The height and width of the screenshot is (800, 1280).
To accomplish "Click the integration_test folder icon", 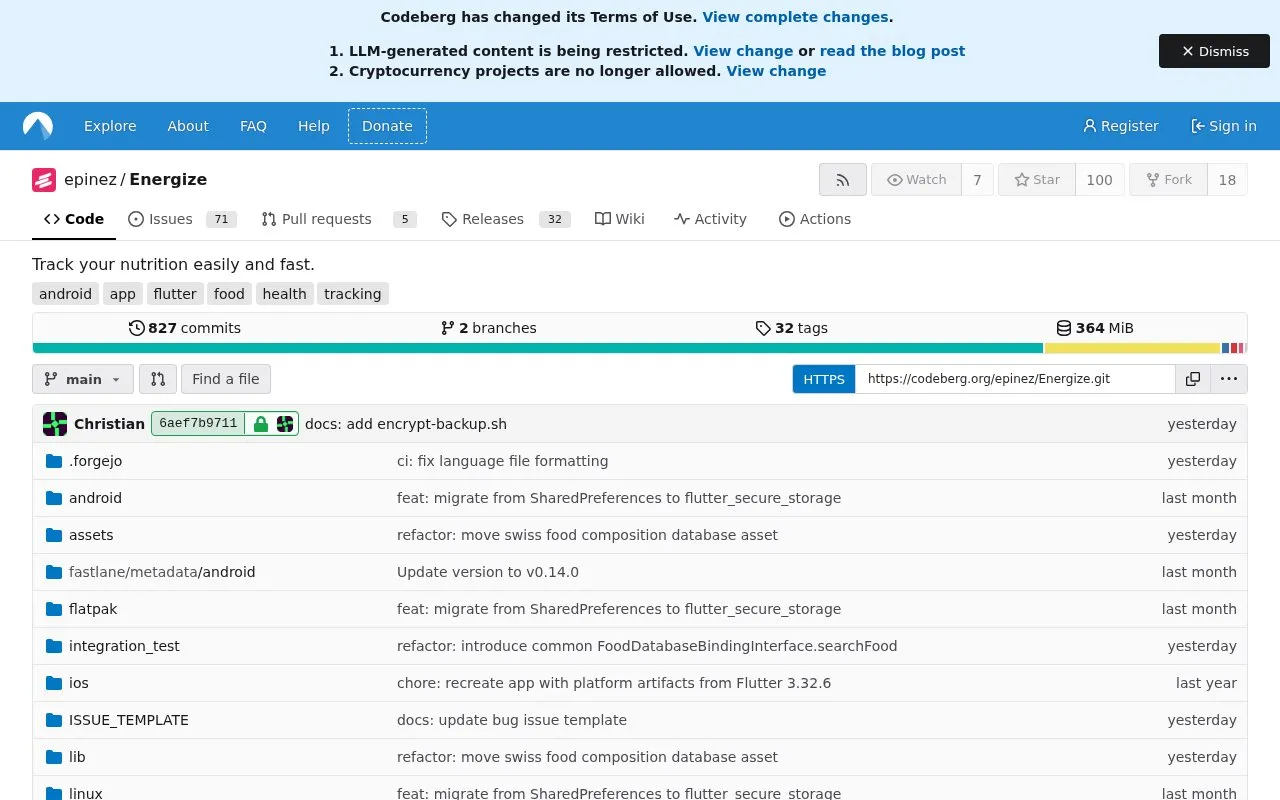I will tap(54, 646).
